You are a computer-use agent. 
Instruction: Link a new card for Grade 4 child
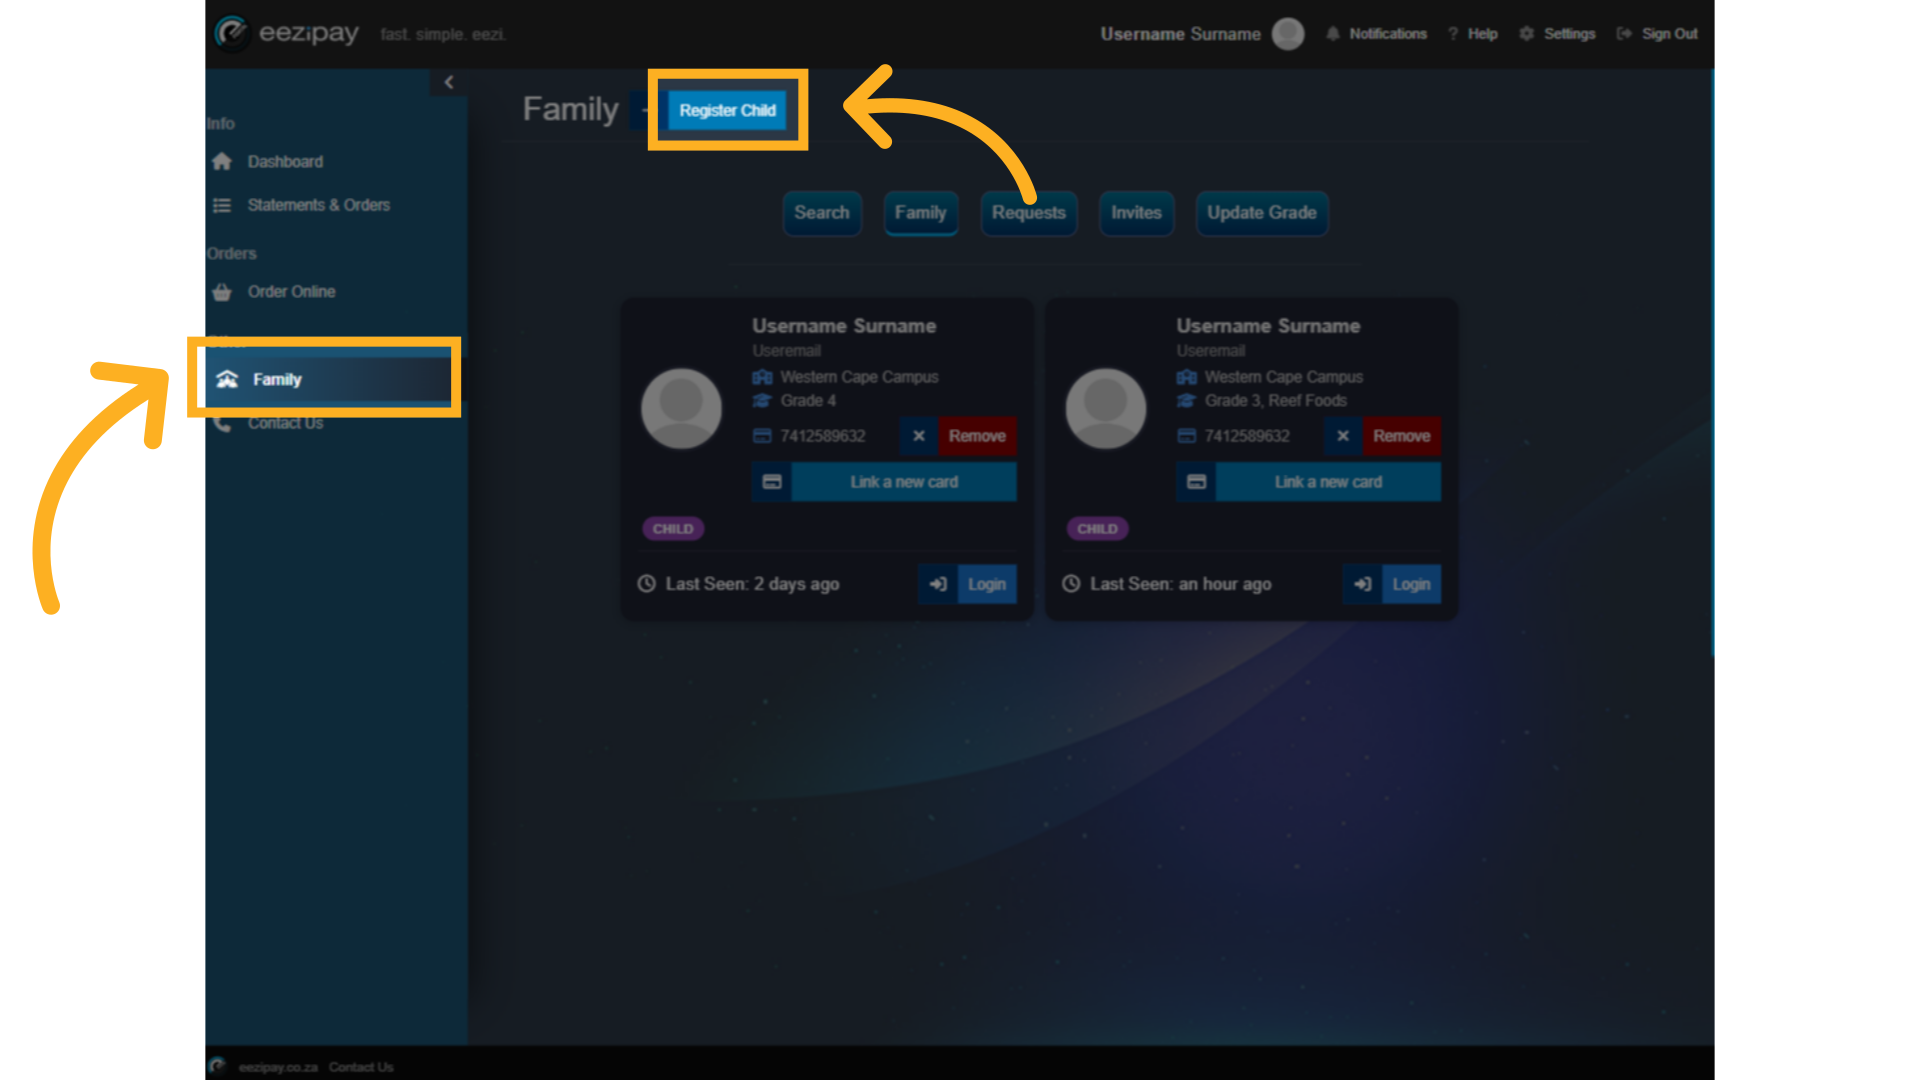[904, 482]
